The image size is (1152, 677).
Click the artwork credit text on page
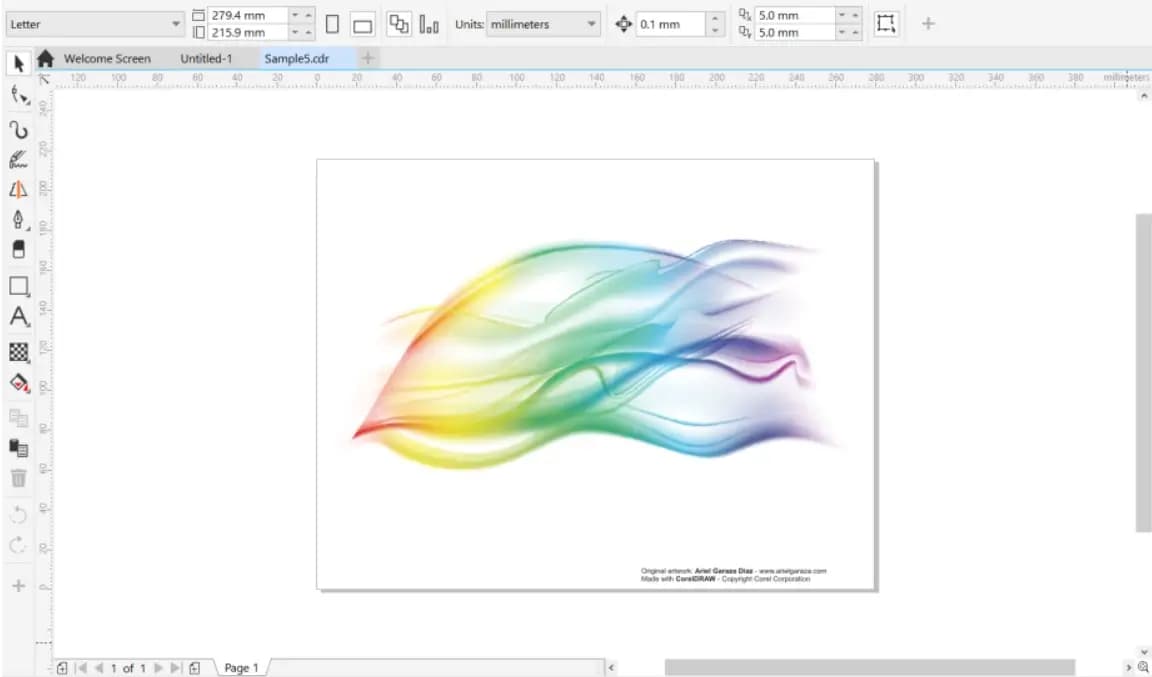click(x=733, y=575)
